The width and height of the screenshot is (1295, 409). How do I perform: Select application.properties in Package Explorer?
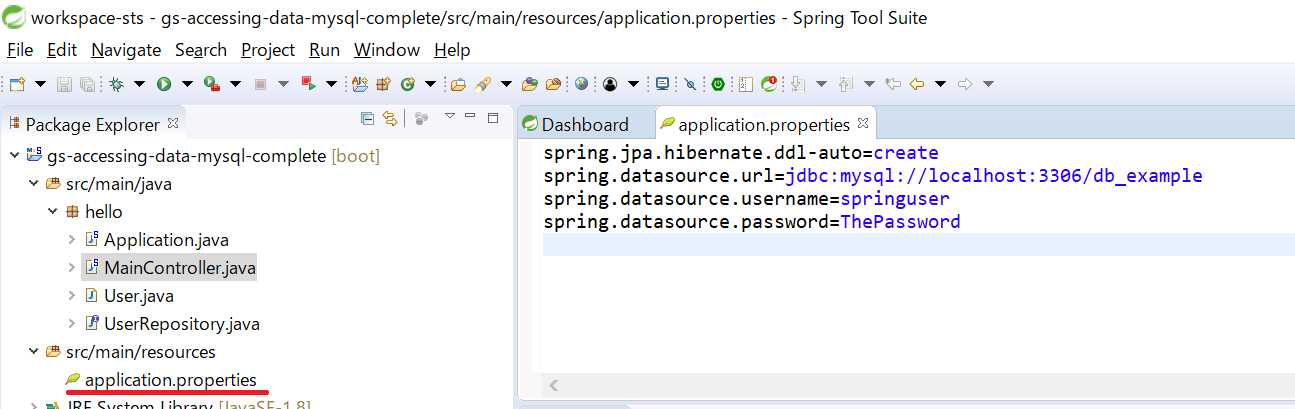[170, 380]
